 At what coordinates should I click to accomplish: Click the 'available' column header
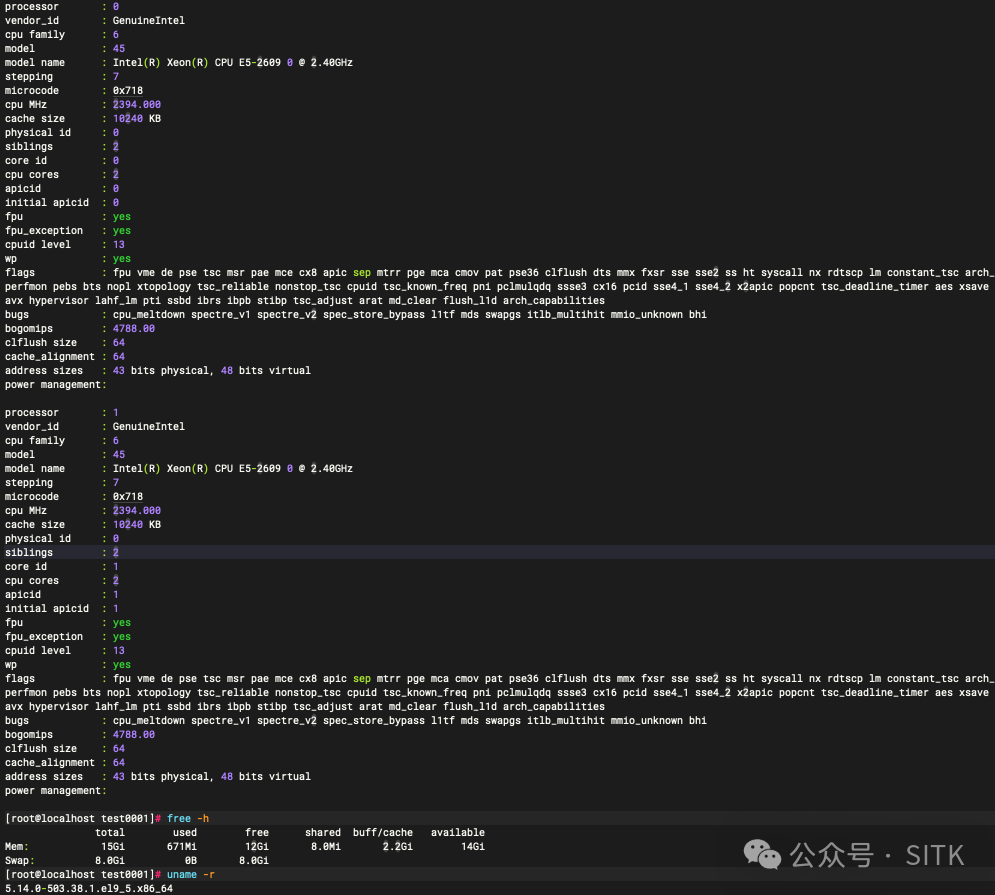click(458, 832)
